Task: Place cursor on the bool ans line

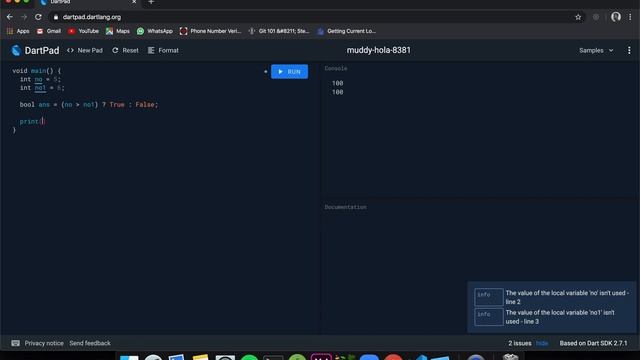Action: pos(89,104)
